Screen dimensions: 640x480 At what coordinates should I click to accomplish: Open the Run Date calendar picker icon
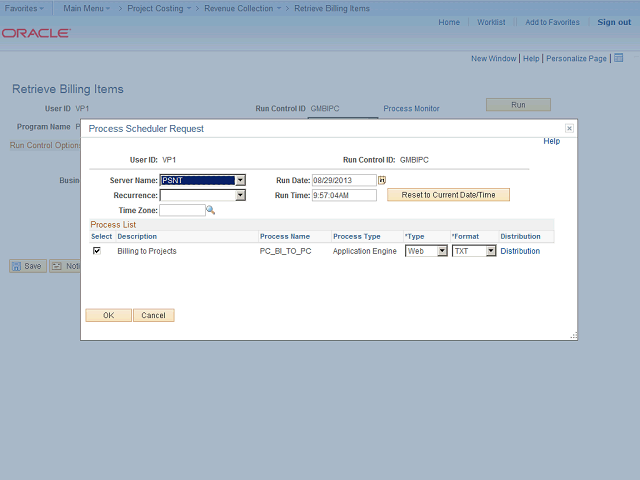[x=382, y=180]
